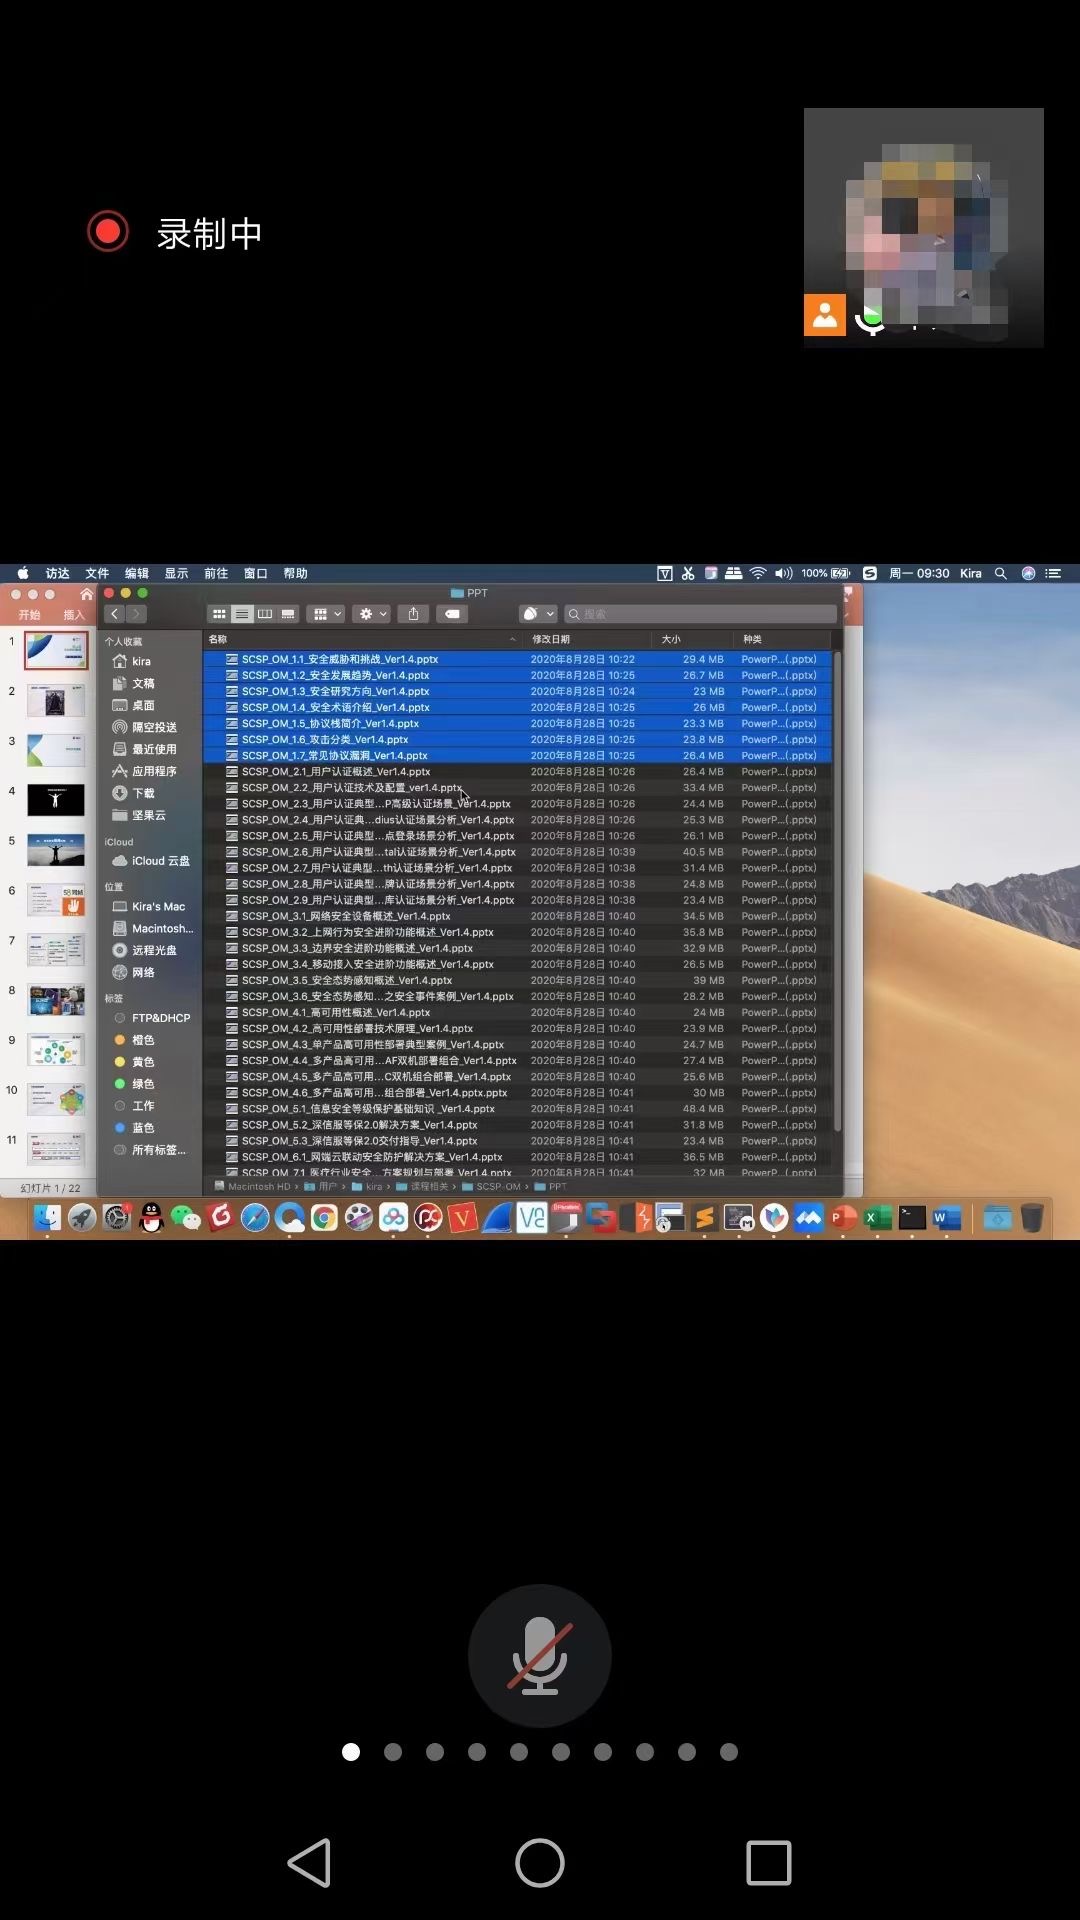Open WeChat from the dock
The image size is (1080, 1920).
(x=185, y=1217)
